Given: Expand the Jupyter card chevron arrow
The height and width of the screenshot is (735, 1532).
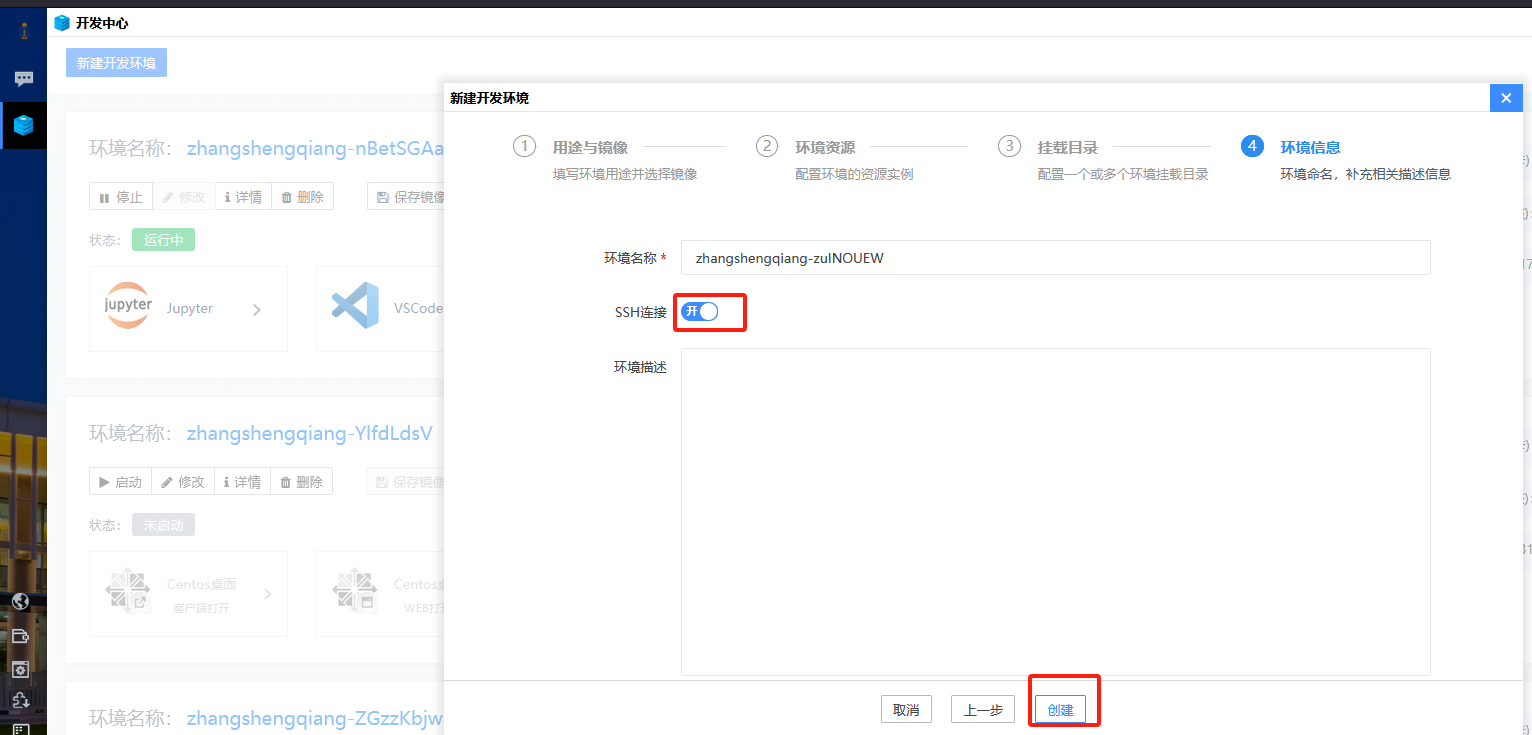Looking at the screenshot, I should (257, 310).
